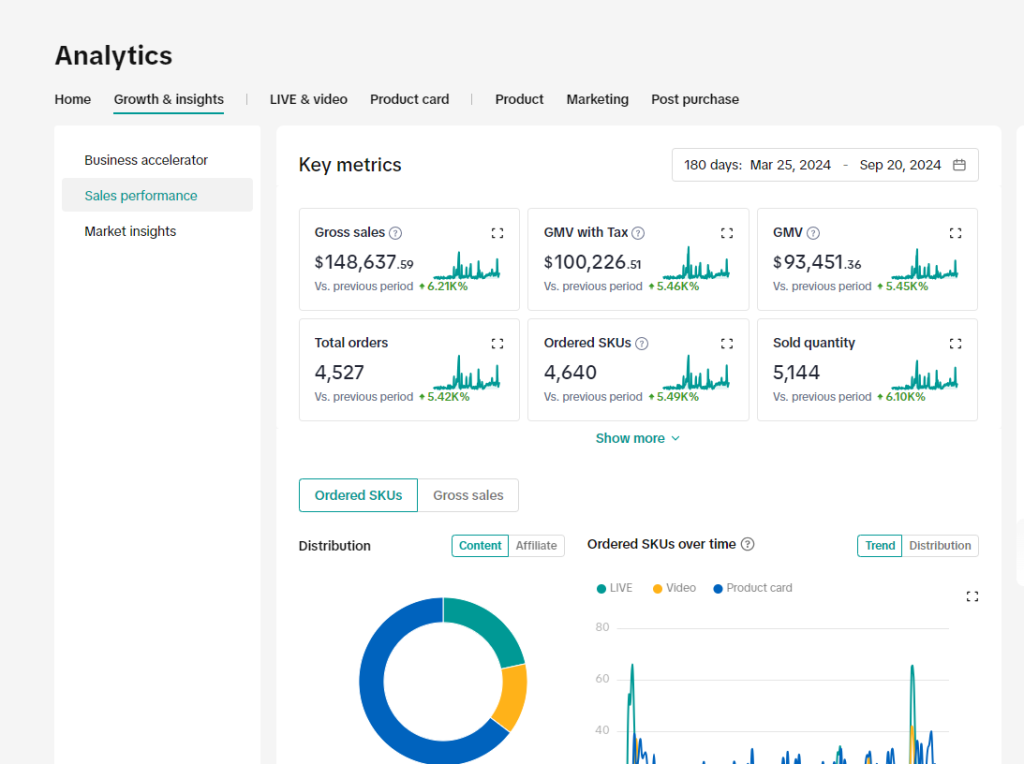This screenshot has width=1024, height=764.
Task: Expand the Gross sales card fullscreen icon
Action: (x=498, y=233)
